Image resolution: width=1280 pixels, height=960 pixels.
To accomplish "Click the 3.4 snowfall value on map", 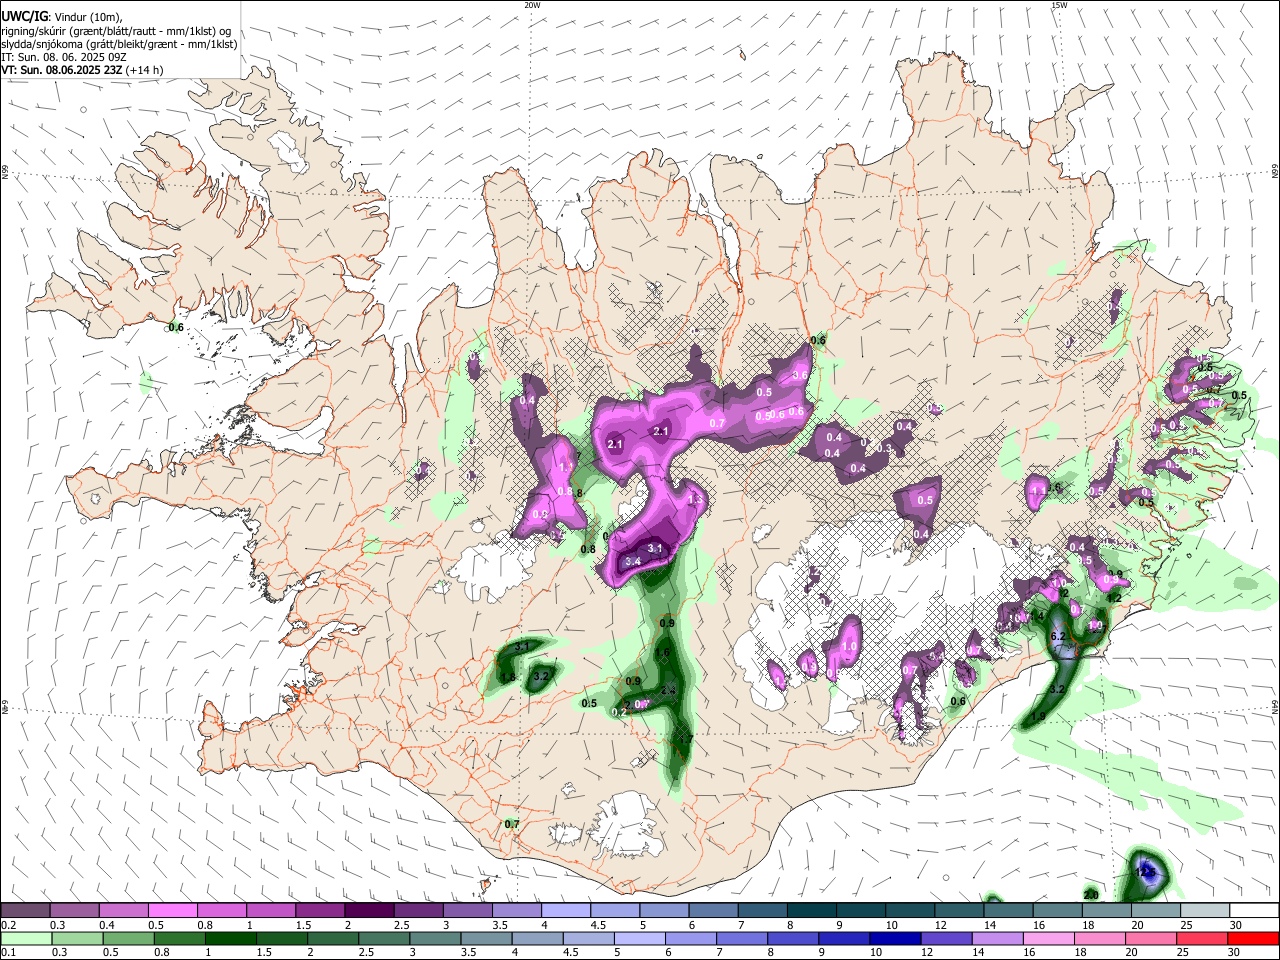I will pos(632,562).
